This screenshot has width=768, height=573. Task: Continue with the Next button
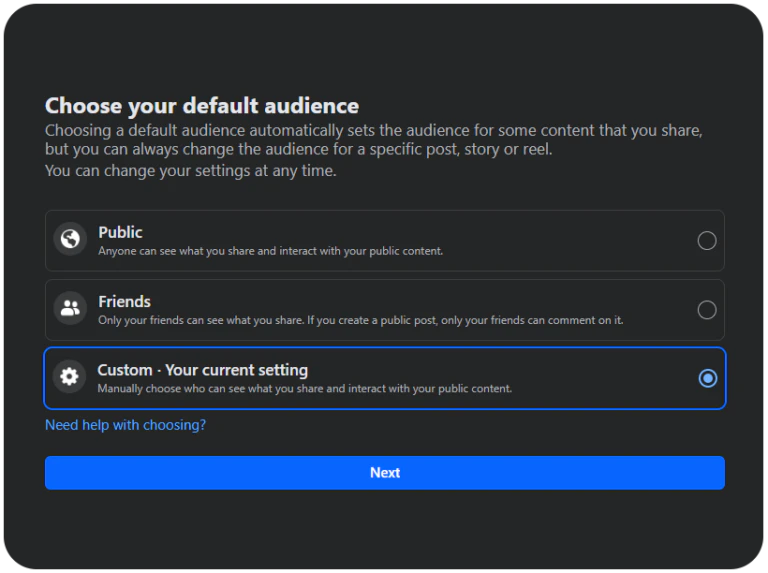click(384, 473)
